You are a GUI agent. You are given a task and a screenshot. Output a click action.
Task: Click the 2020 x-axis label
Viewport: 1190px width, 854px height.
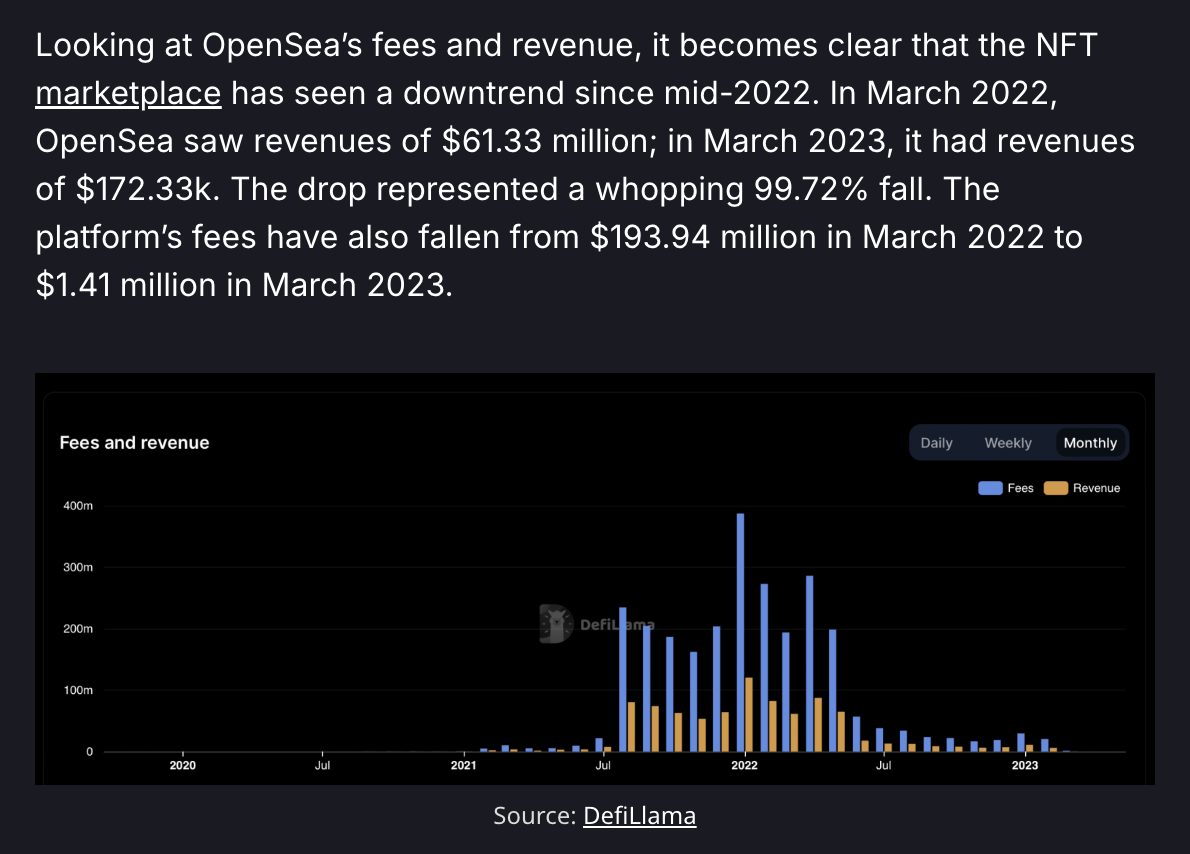(x=183, y=765)
